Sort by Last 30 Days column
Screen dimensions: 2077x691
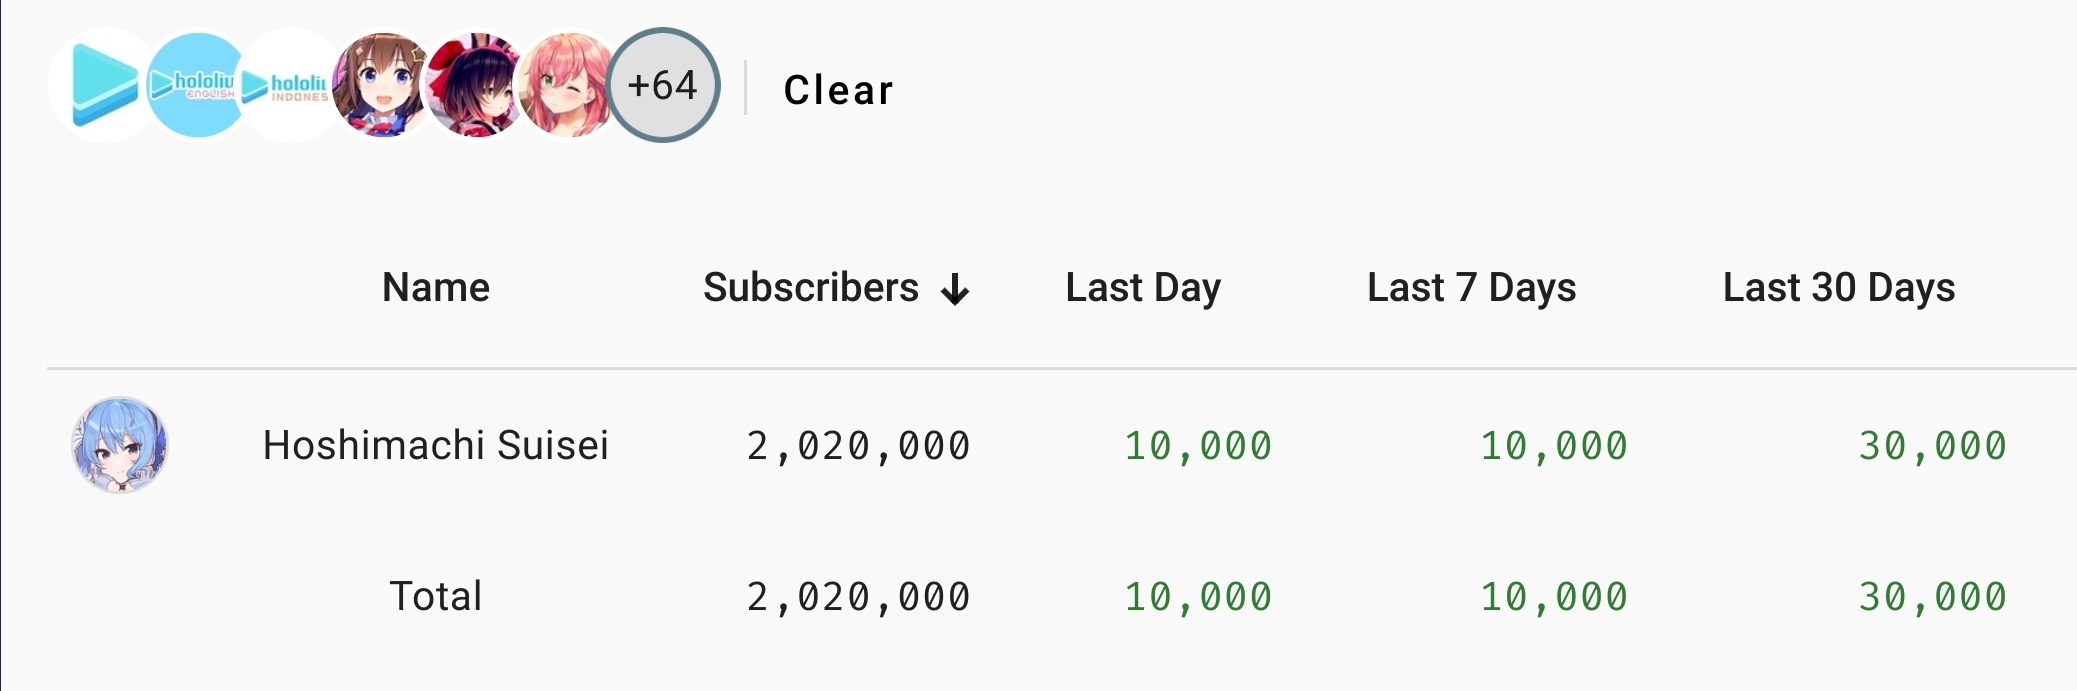click(1838, 288)
